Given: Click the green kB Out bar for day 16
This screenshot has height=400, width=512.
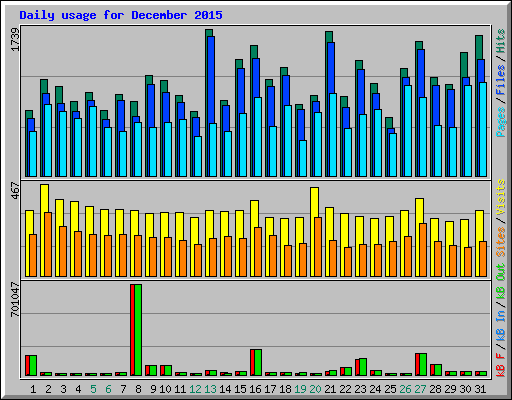Looking at the screenshot, I should (258, 363).
